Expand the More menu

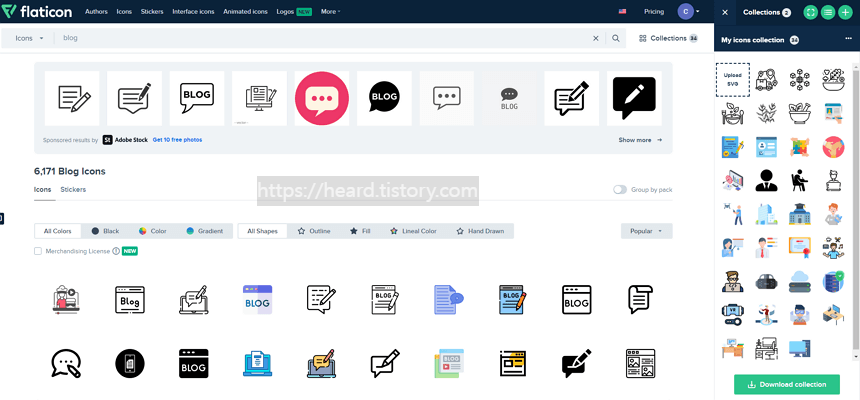click(330, 12)
